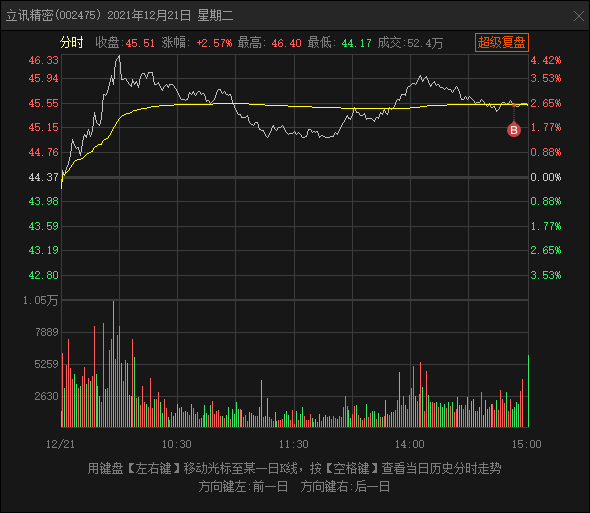590x513 pixels.
Task: Click the 15:00 time axis label
Action: (526, 444)
